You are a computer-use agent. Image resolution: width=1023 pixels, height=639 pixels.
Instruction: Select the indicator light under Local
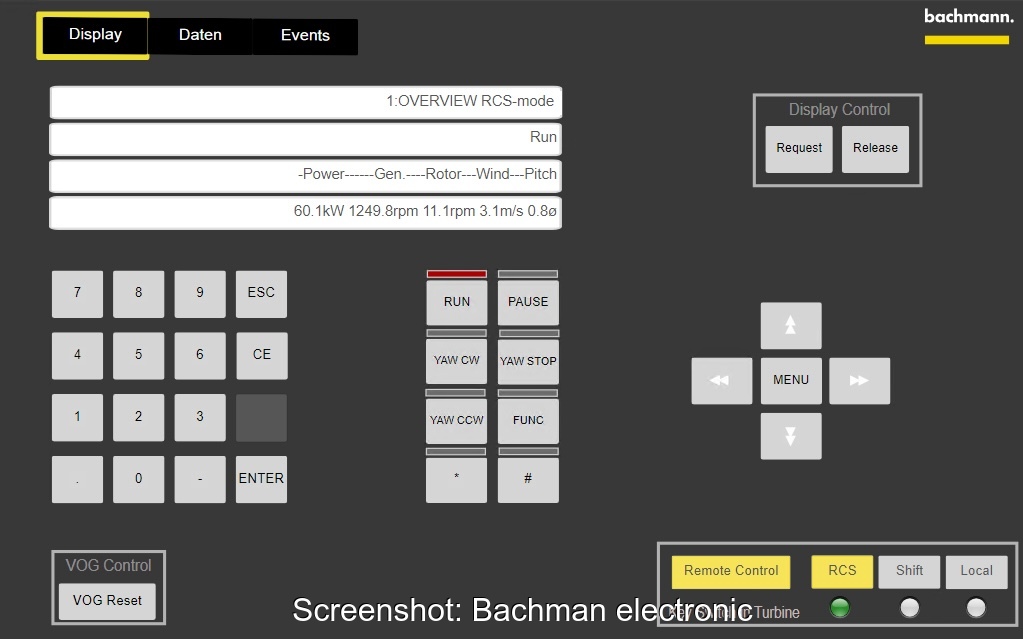click(976, 607)
